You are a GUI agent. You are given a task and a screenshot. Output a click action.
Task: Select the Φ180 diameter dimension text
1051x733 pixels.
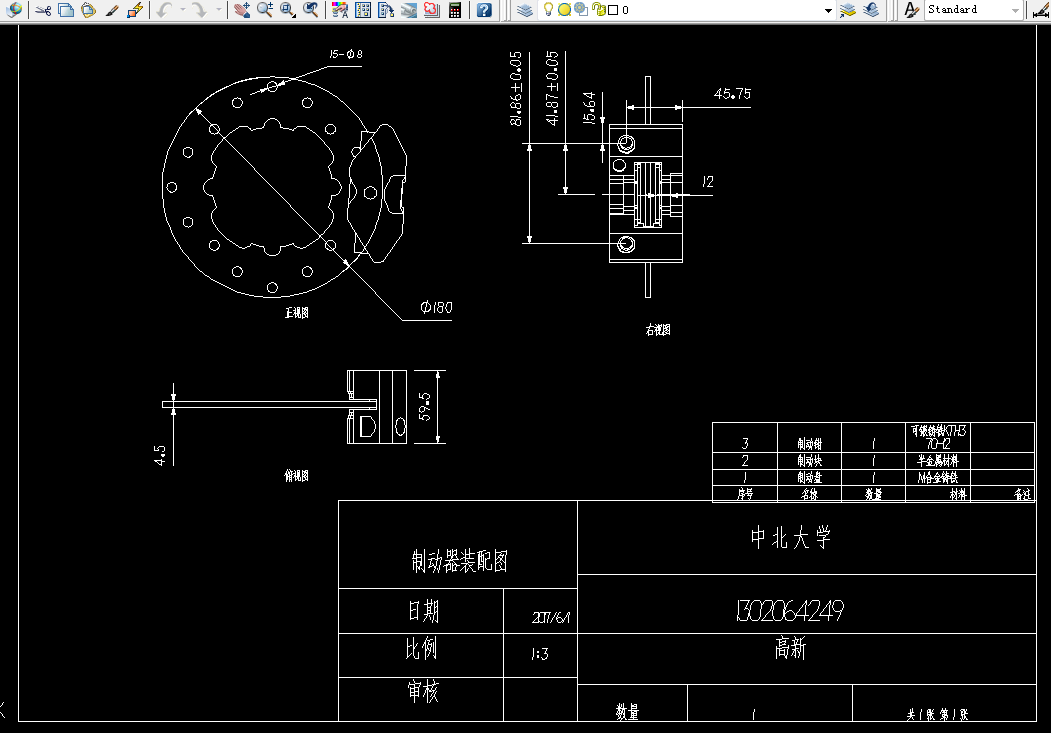[x=436, y=308]
